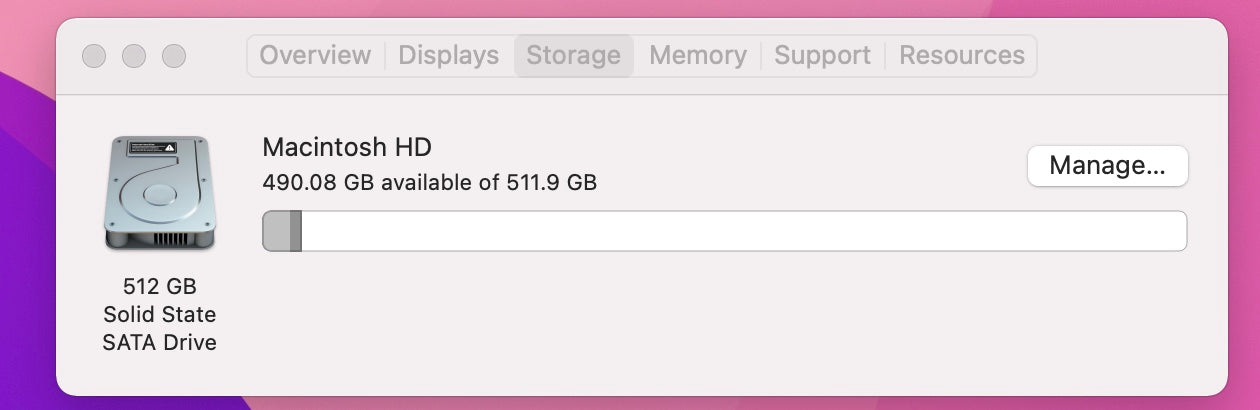The width and height of the screenshot is (1260, 410).
Task: Click the dark gray storage bar segment
Action: (295, 231)
